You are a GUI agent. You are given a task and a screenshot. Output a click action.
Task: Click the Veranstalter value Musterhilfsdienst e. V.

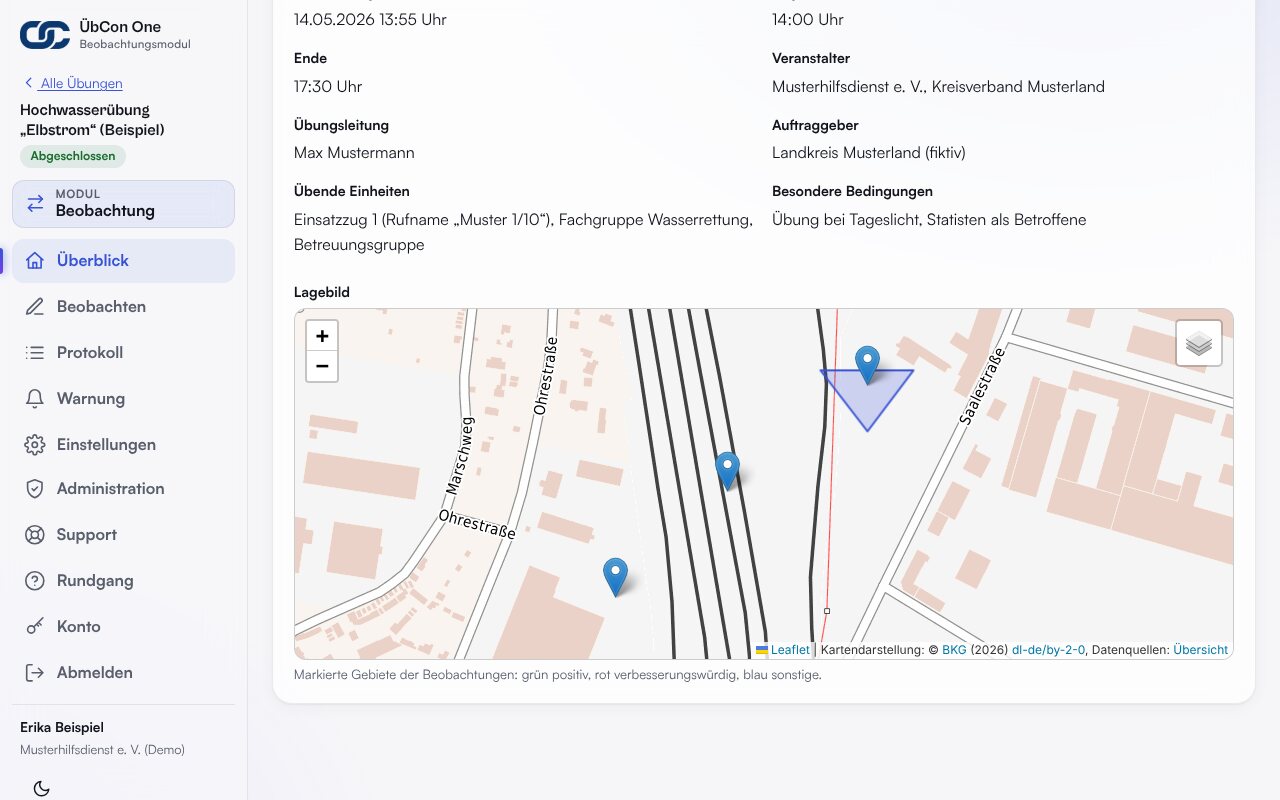pos(938,87)
